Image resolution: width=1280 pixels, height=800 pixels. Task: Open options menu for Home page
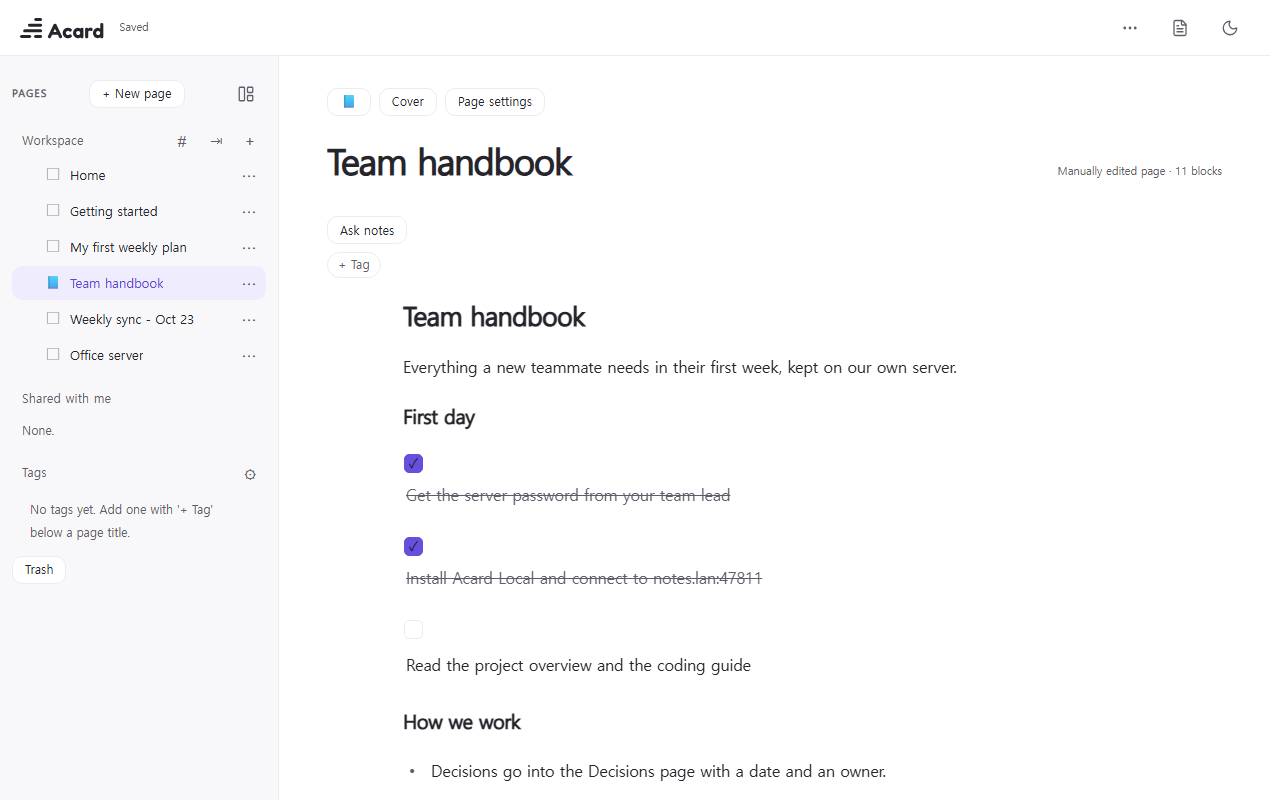249,176
